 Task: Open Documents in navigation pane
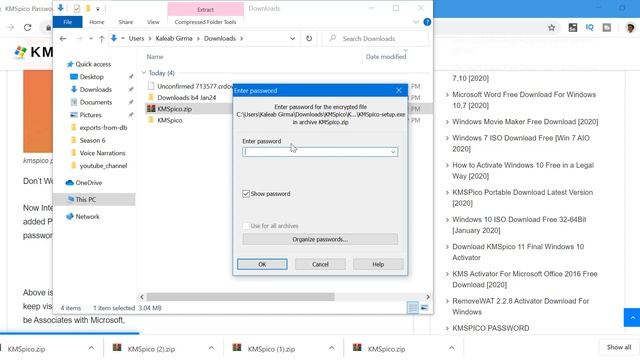[x=96, y=102]
